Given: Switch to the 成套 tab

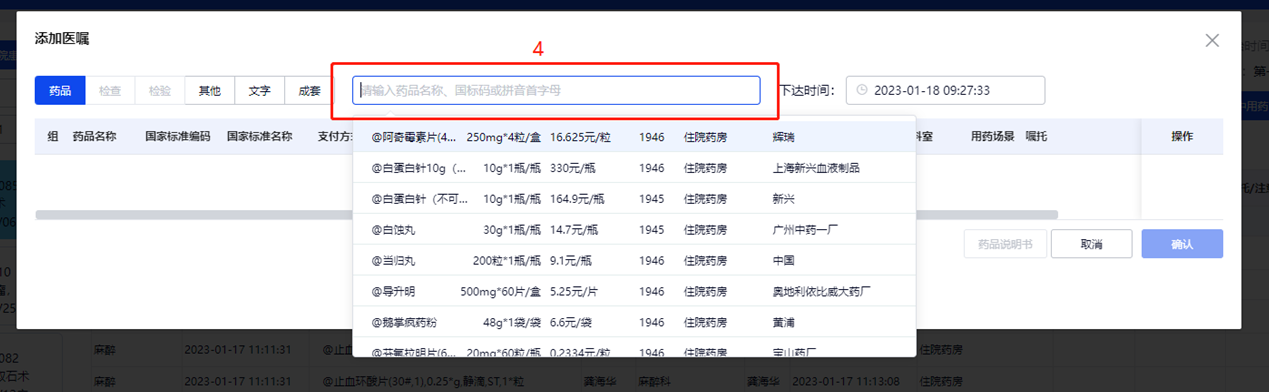Looking at the screenshot, I should coord(309,90).
